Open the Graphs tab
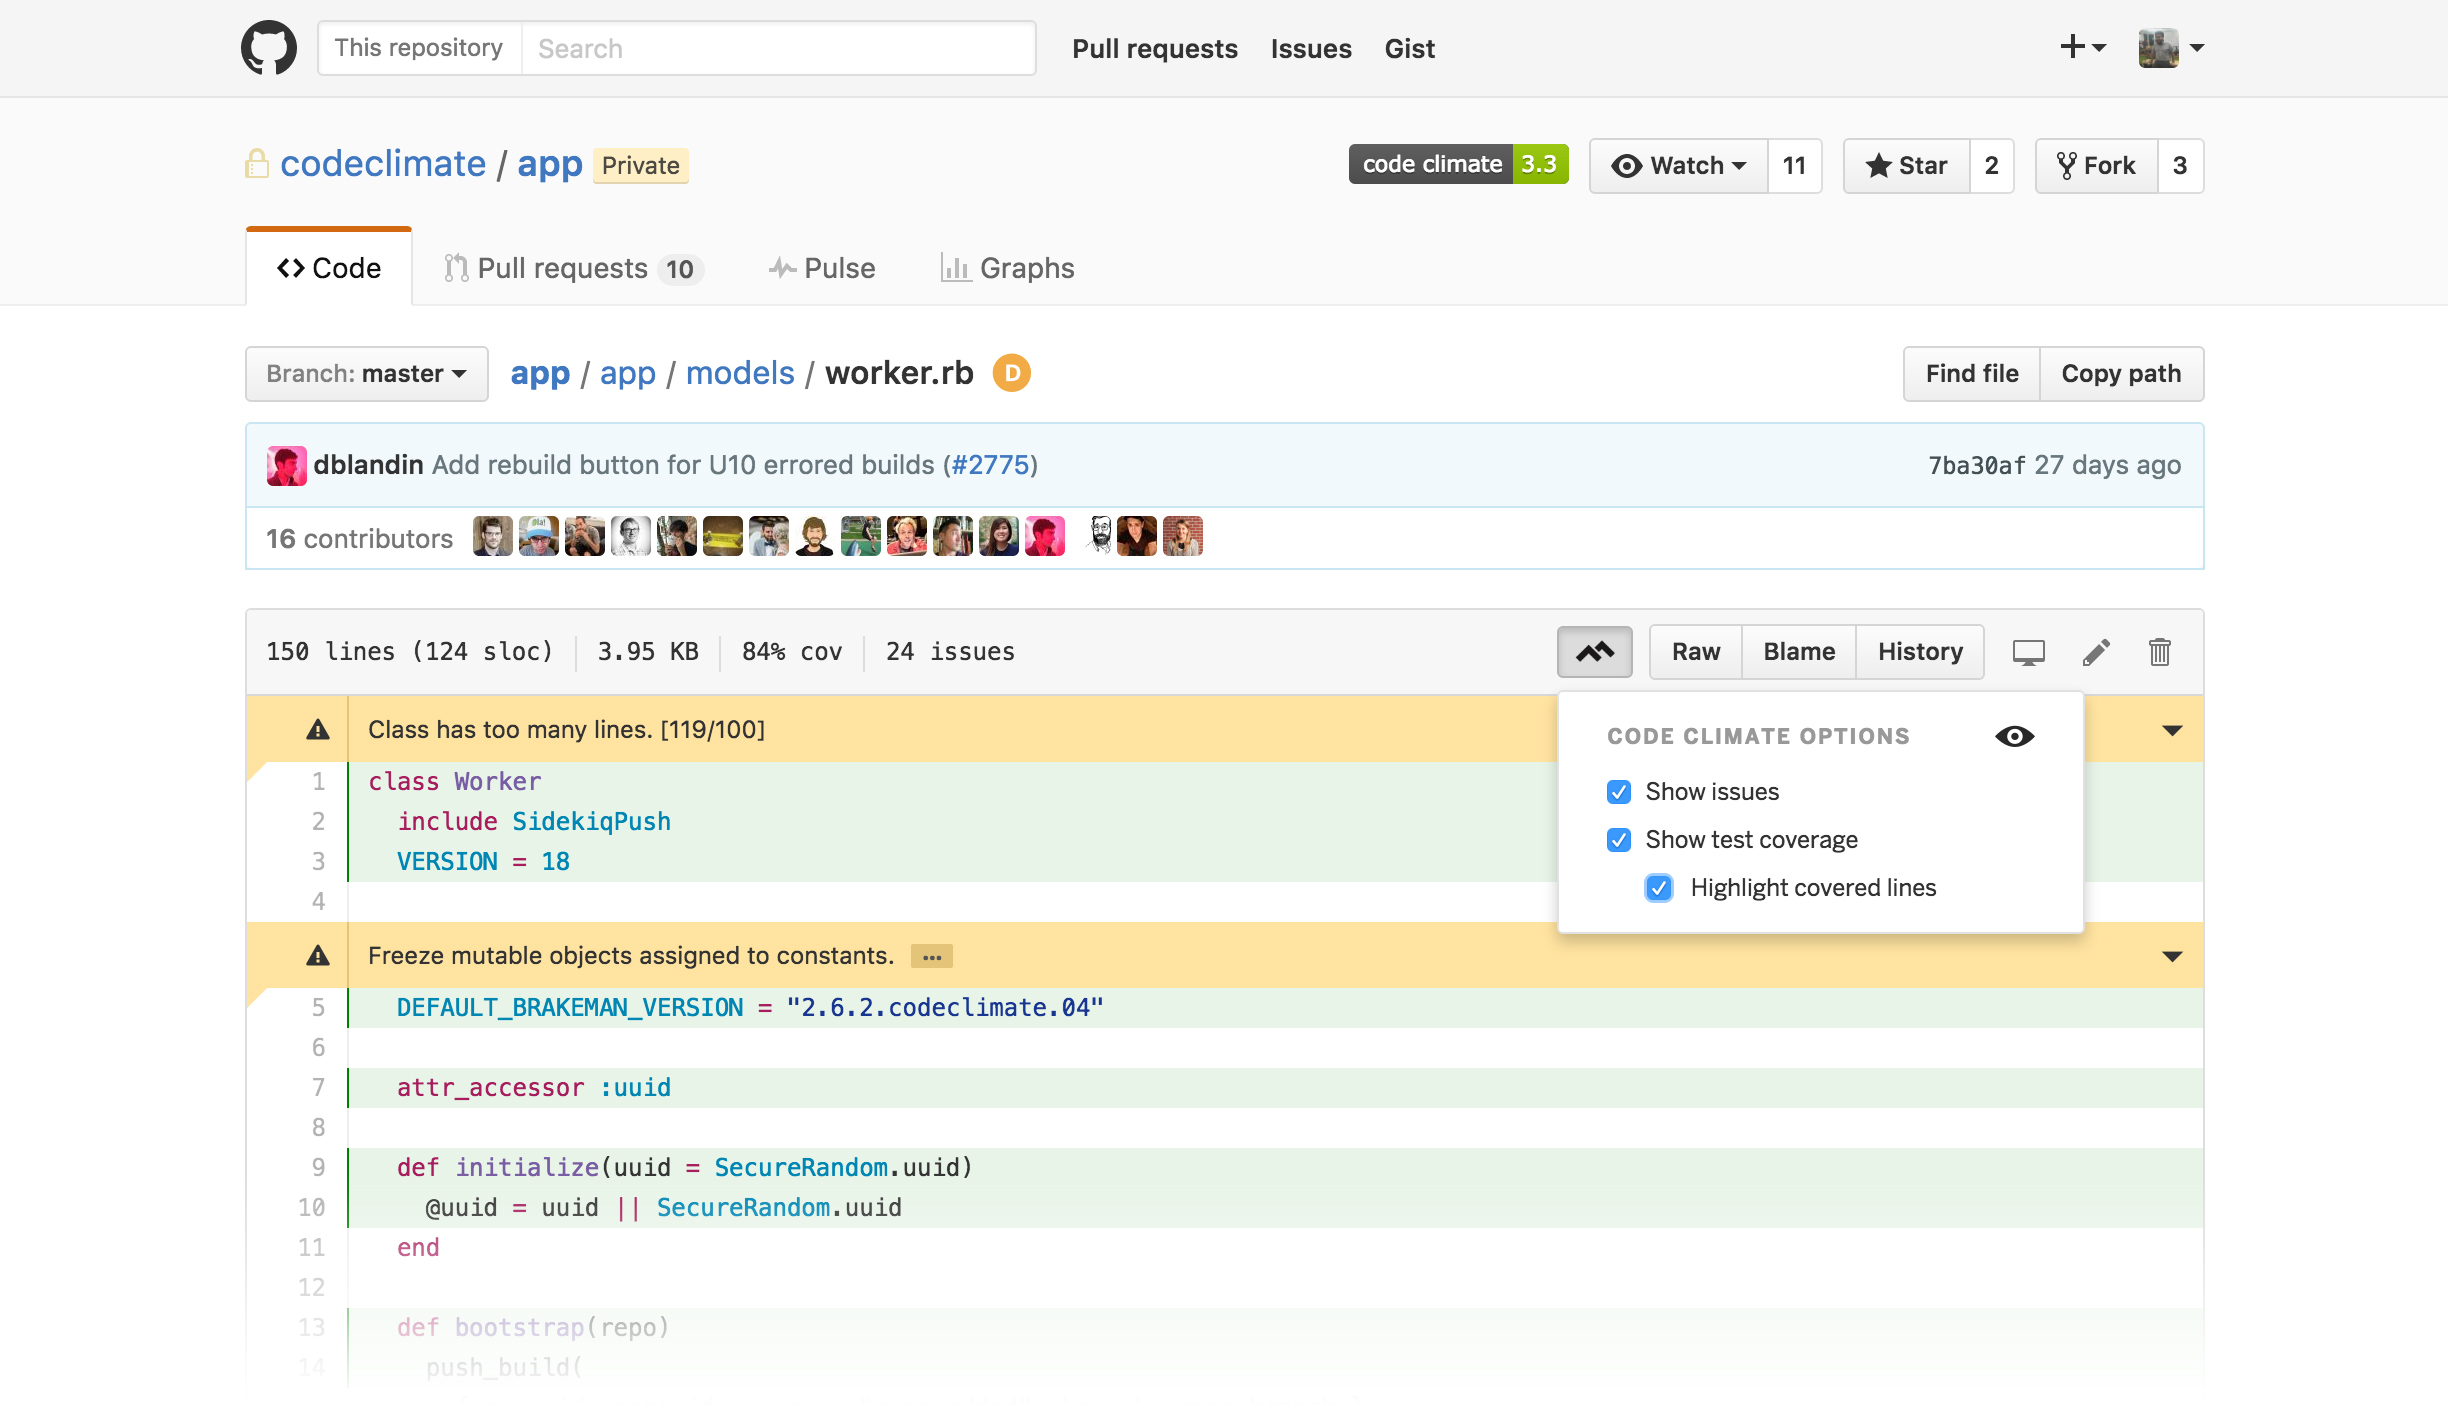This screenshot has width=2448, height=1406. tap(1007, 268)
